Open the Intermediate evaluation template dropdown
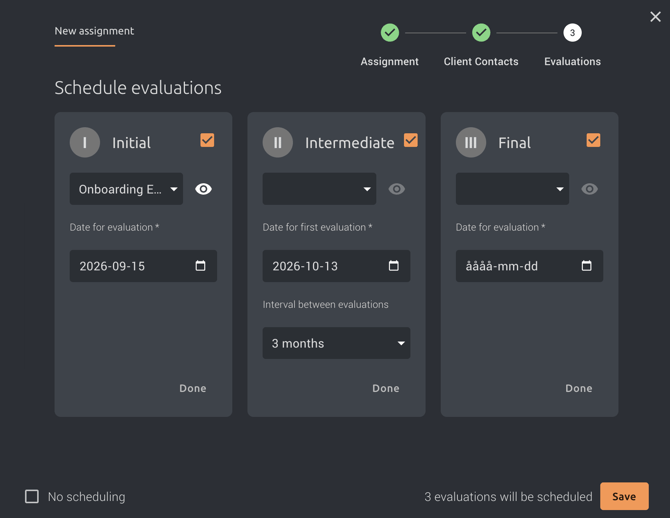The width and height of the screenshot is (670, 518). click(x=319, y=189)
